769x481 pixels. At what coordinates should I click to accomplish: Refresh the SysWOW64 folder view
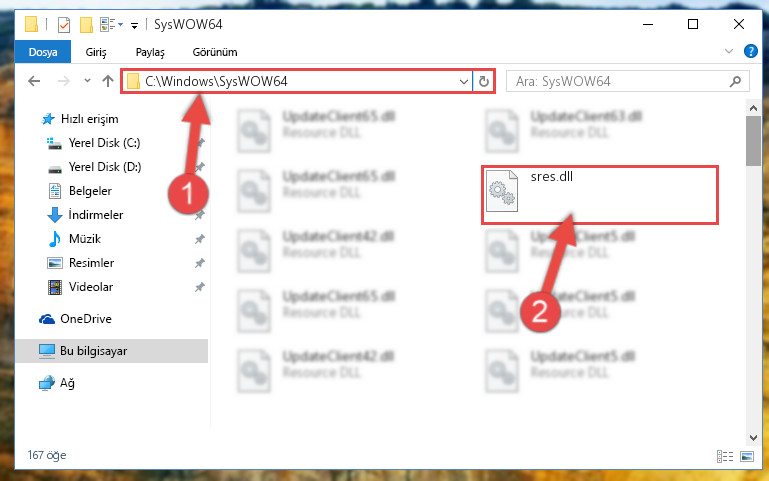[484, 81]
